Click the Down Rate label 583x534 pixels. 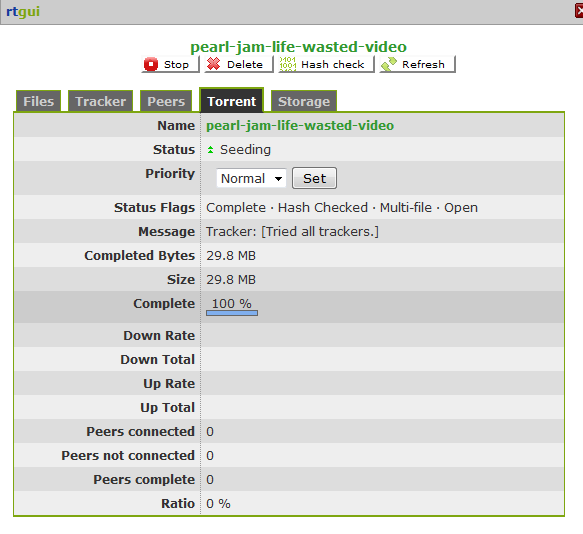pos(159,335)
